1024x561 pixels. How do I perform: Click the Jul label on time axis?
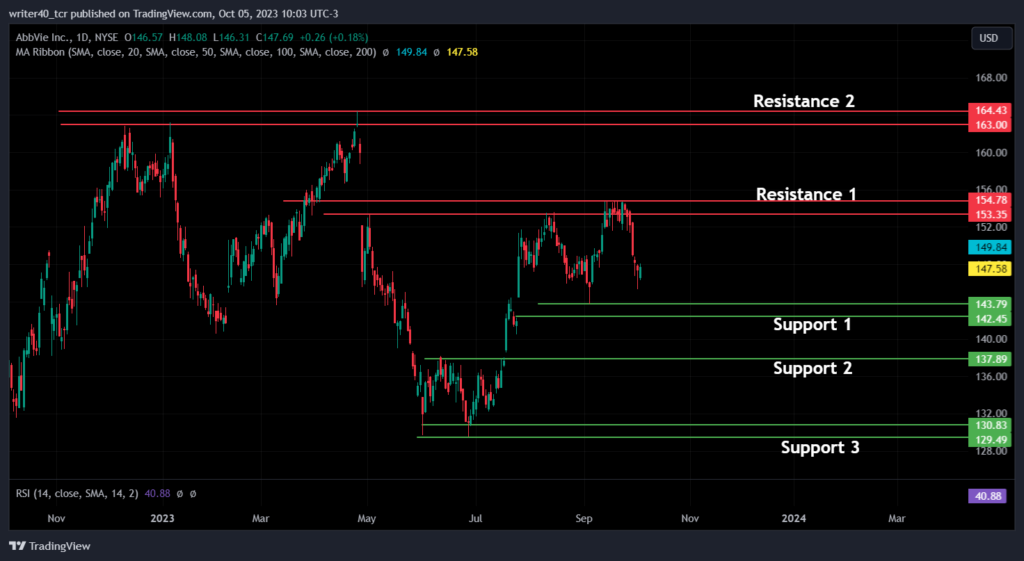point(475,519)
